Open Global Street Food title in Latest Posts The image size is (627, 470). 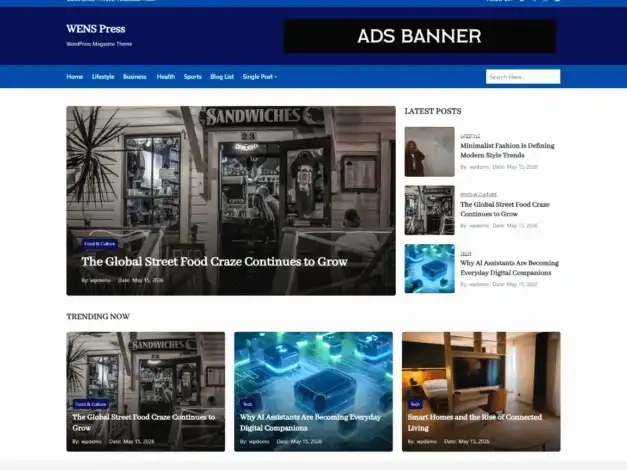pos(505,209)
